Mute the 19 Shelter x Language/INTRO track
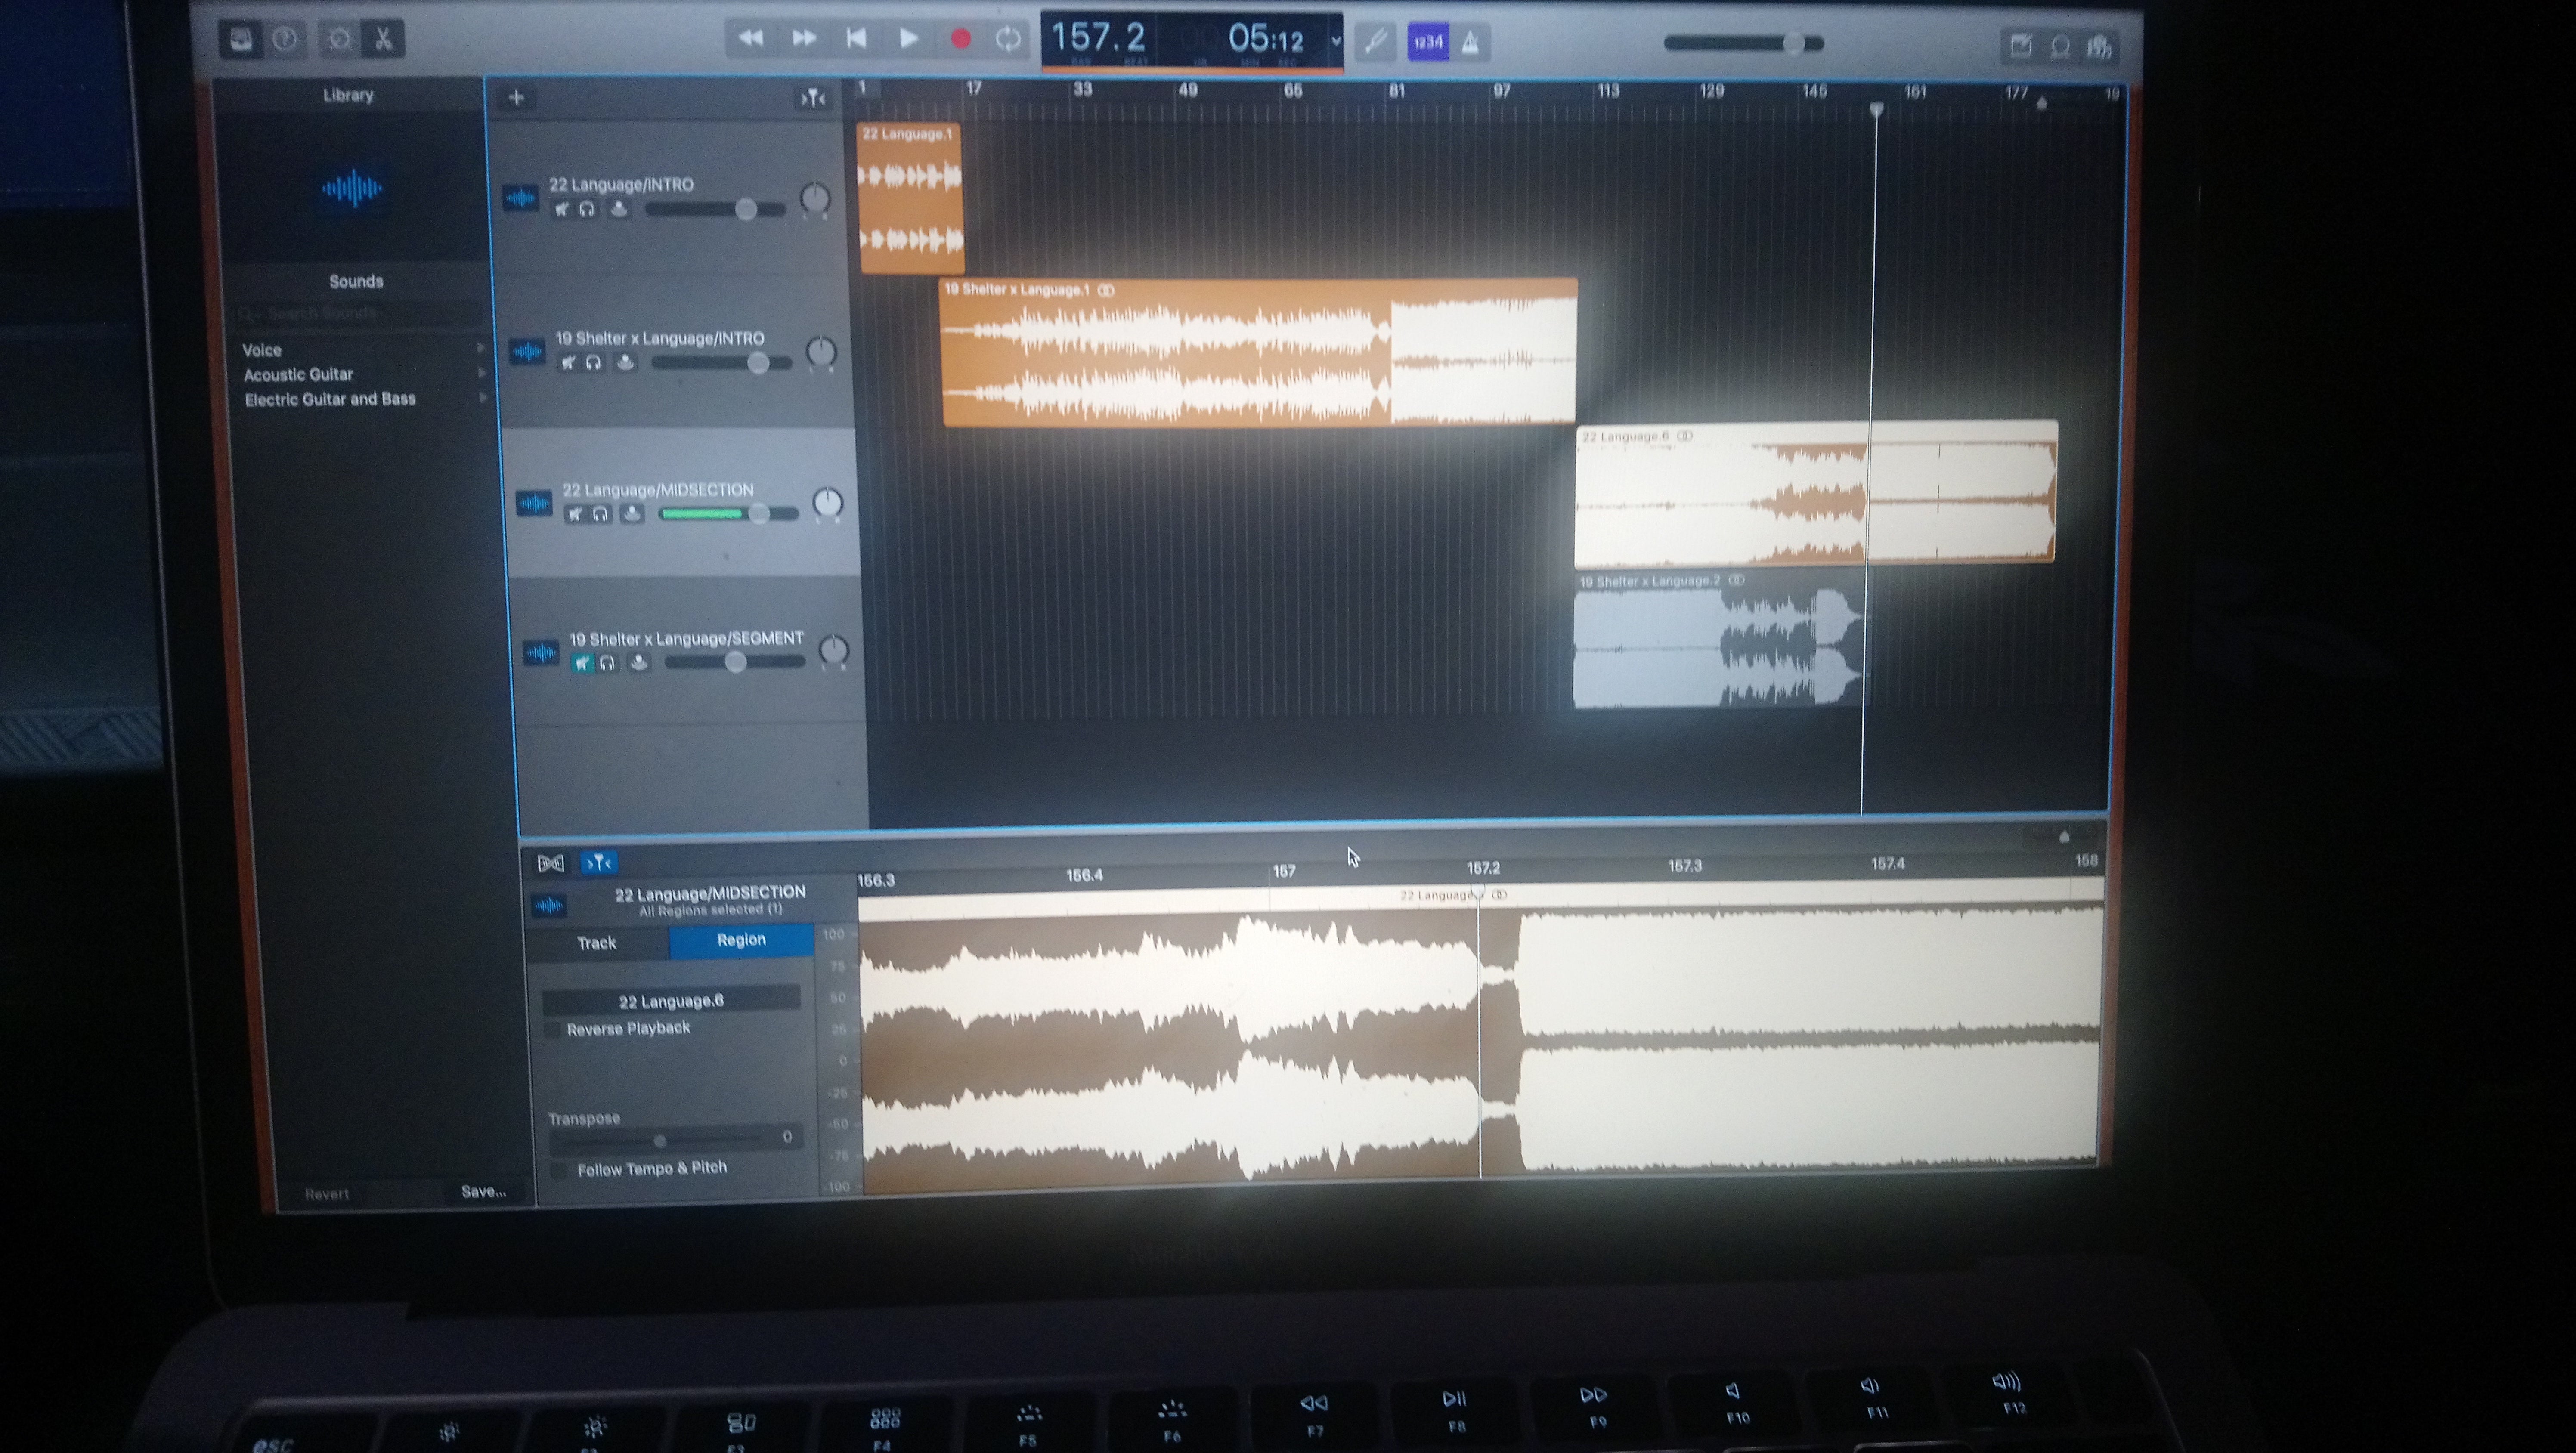This screenshot has width=2576, height=1453. coord(568,362)
